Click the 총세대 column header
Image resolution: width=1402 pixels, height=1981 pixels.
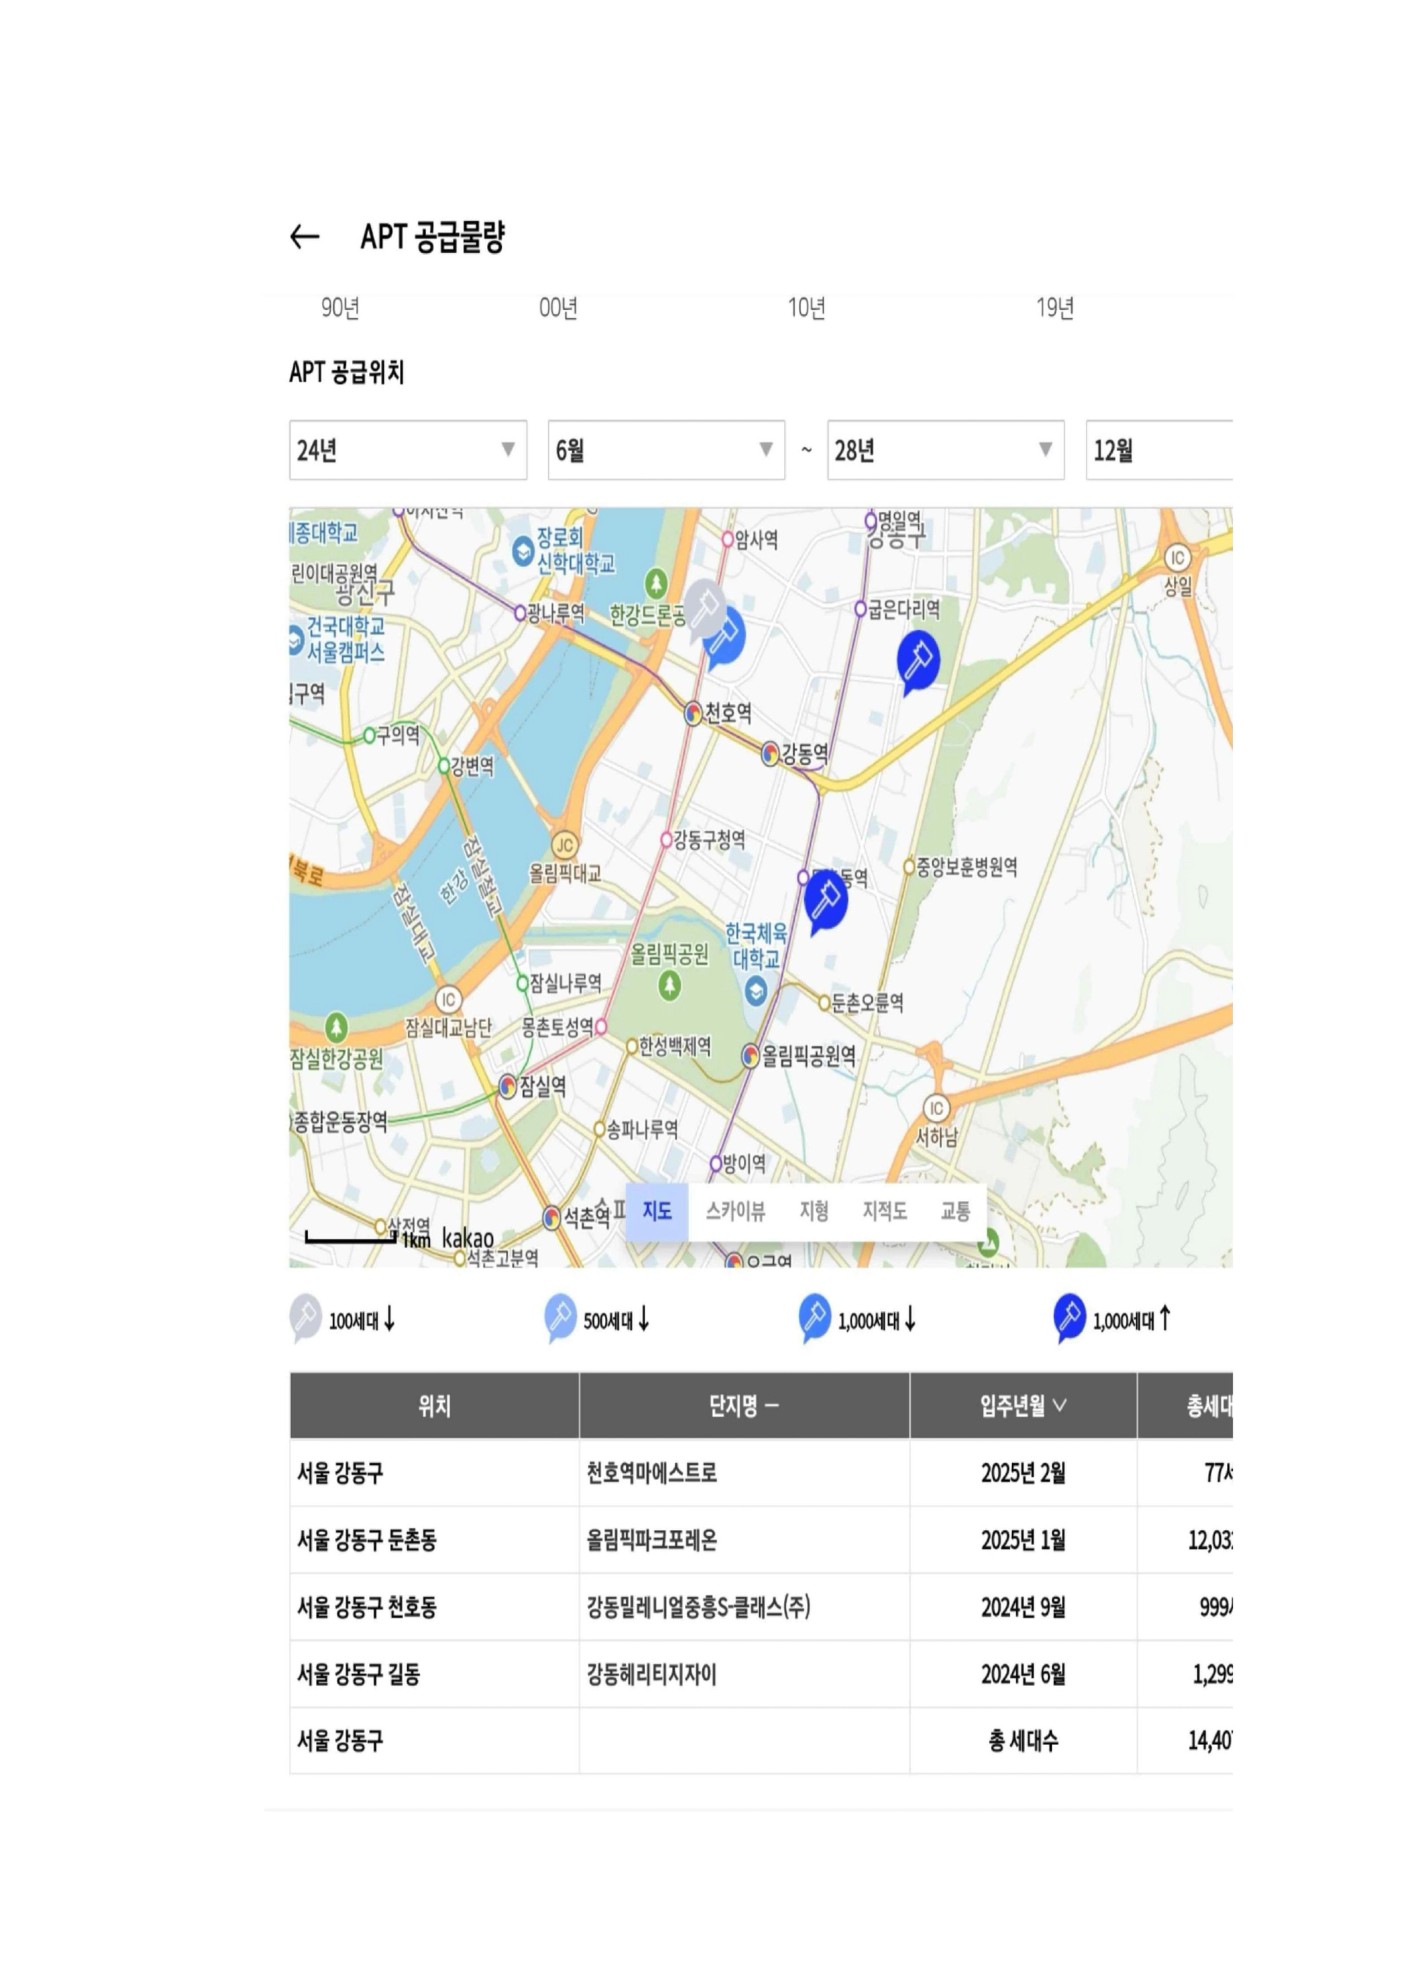tap(1185, 1406)
